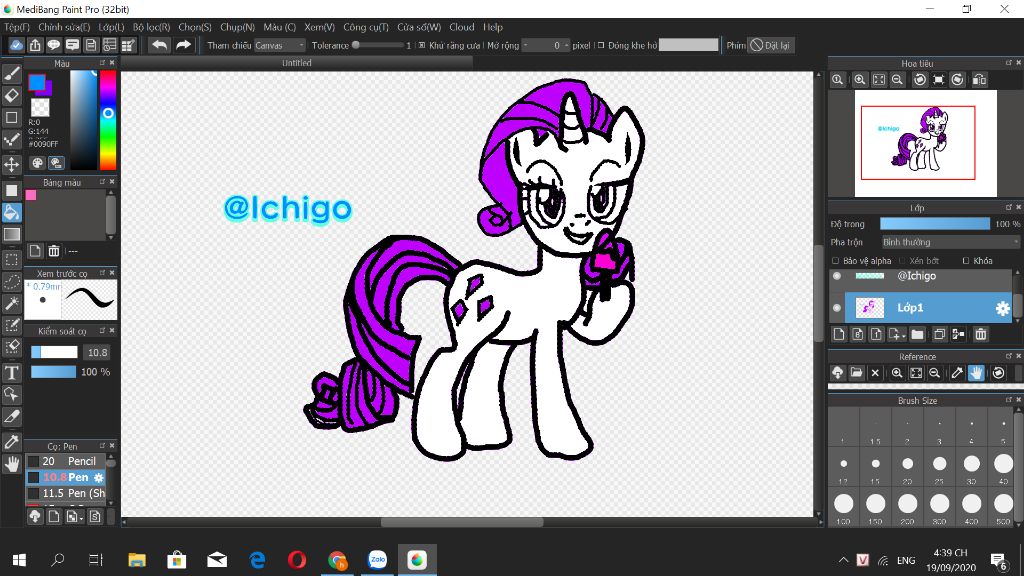This screenshot has height=576, width=1024.
Task: Toggle the 11.5 Pen brush checkbox
Action: (33, 493)
